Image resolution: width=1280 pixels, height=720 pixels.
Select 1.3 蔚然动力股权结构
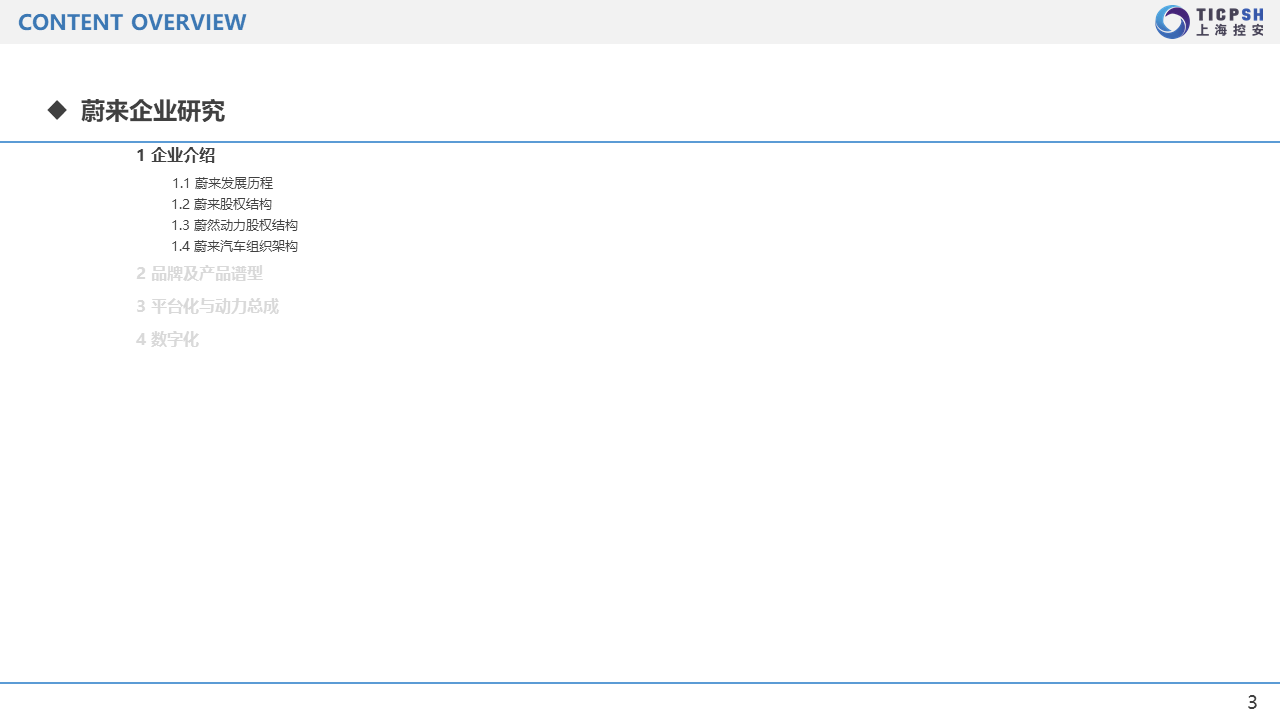pyautogui.click(x=235, y=225)
